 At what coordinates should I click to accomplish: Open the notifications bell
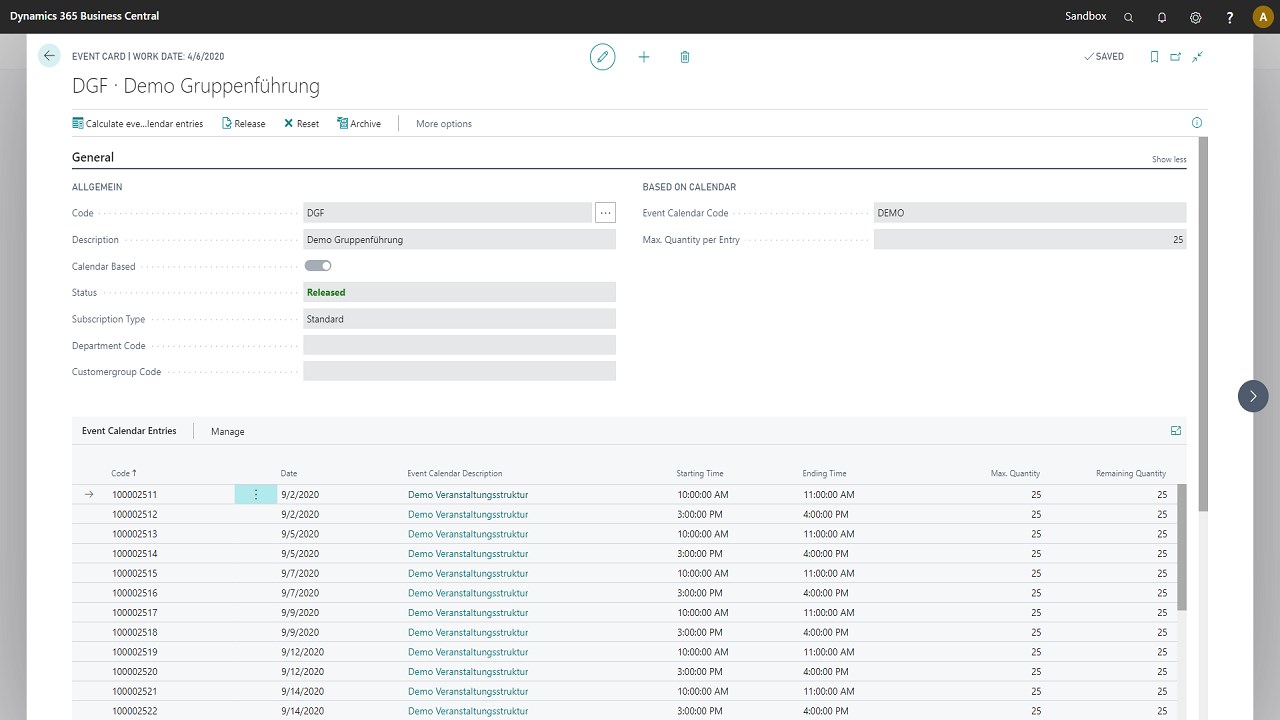(1162, 17)
